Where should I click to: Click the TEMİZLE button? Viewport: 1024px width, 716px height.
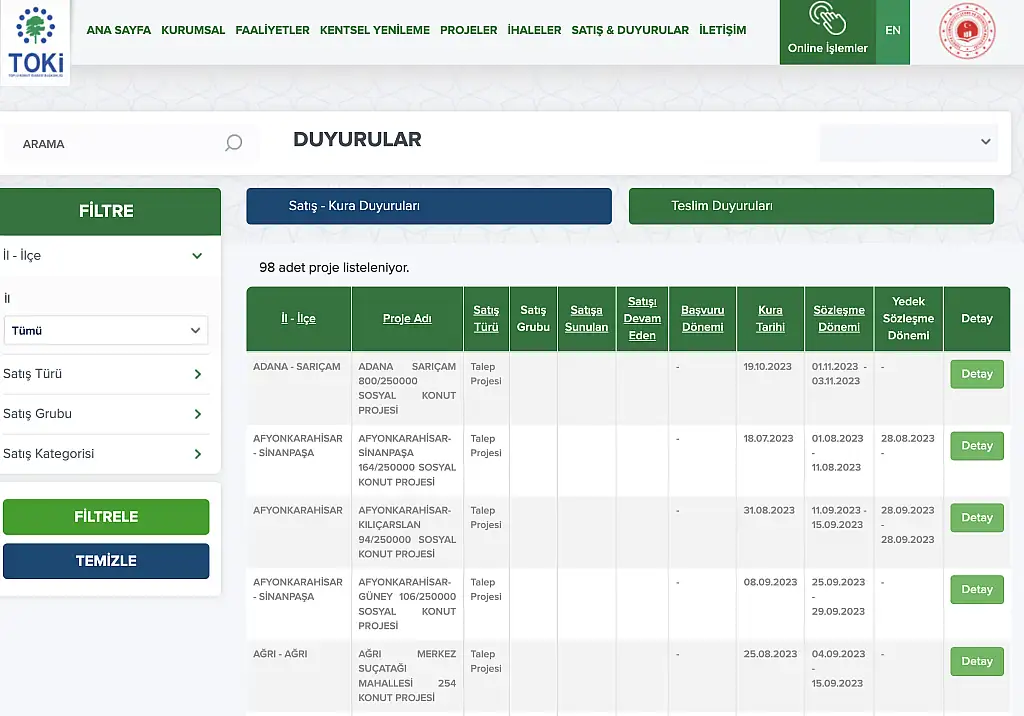tap(106, 561)
